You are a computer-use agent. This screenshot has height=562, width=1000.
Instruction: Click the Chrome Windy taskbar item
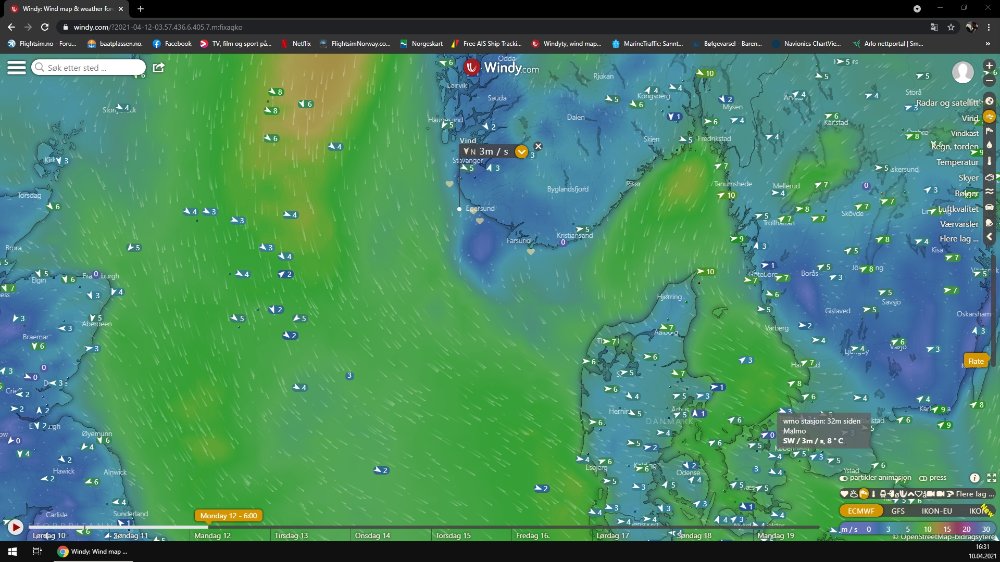click(x=93, y=552)
